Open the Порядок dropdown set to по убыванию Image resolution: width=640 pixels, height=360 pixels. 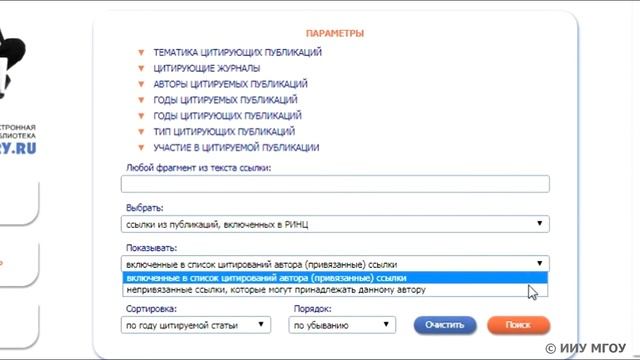342,325
